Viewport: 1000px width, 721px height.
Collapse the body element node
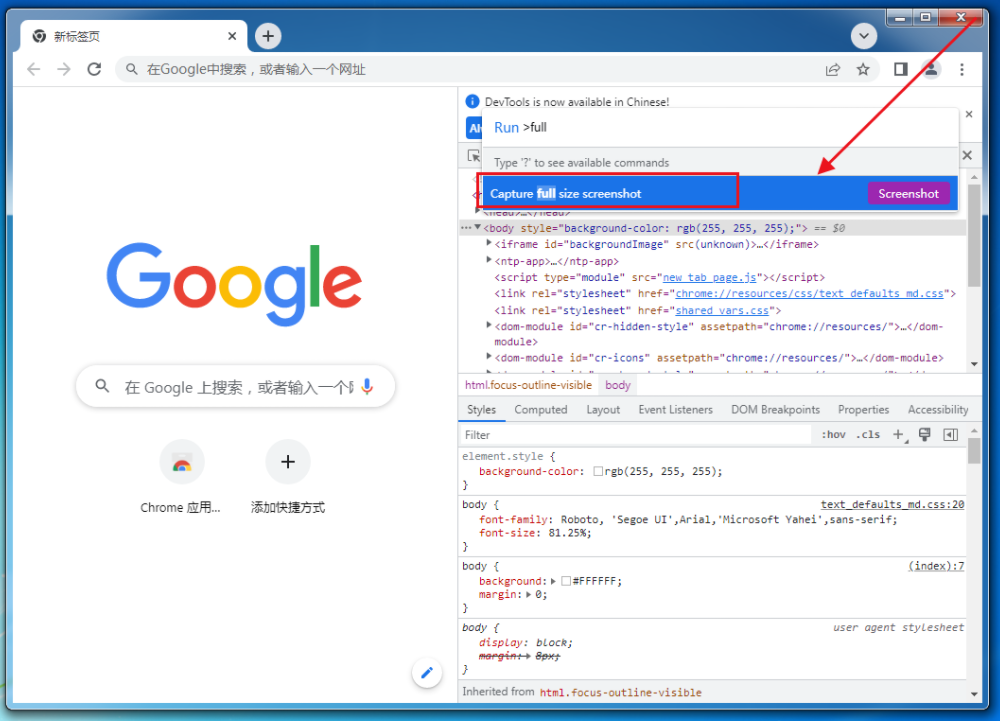pos(478,228)
